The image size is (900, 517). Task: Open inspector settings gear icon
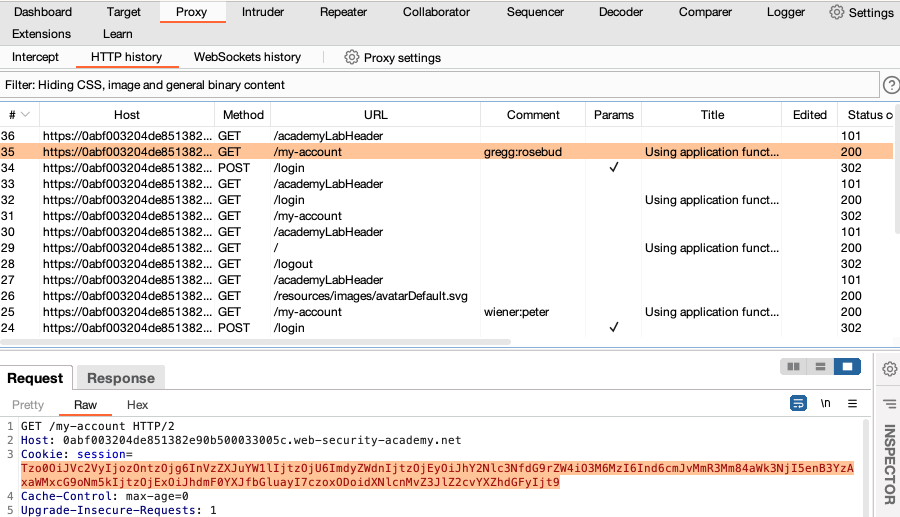tap(890, 369)
